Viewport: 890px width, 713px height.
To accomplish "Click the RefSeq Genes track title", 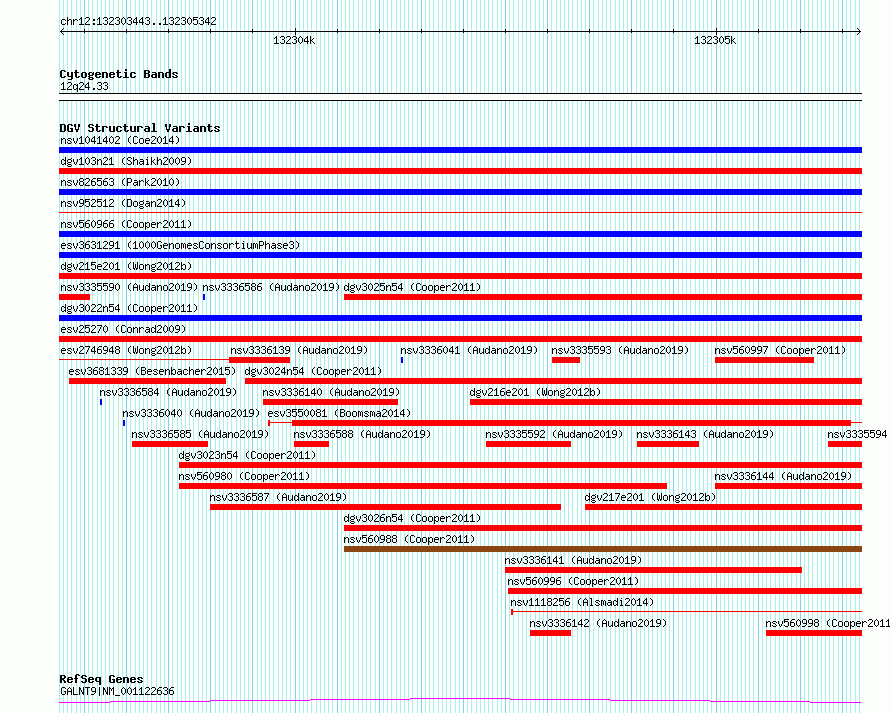I will point(102,679).
